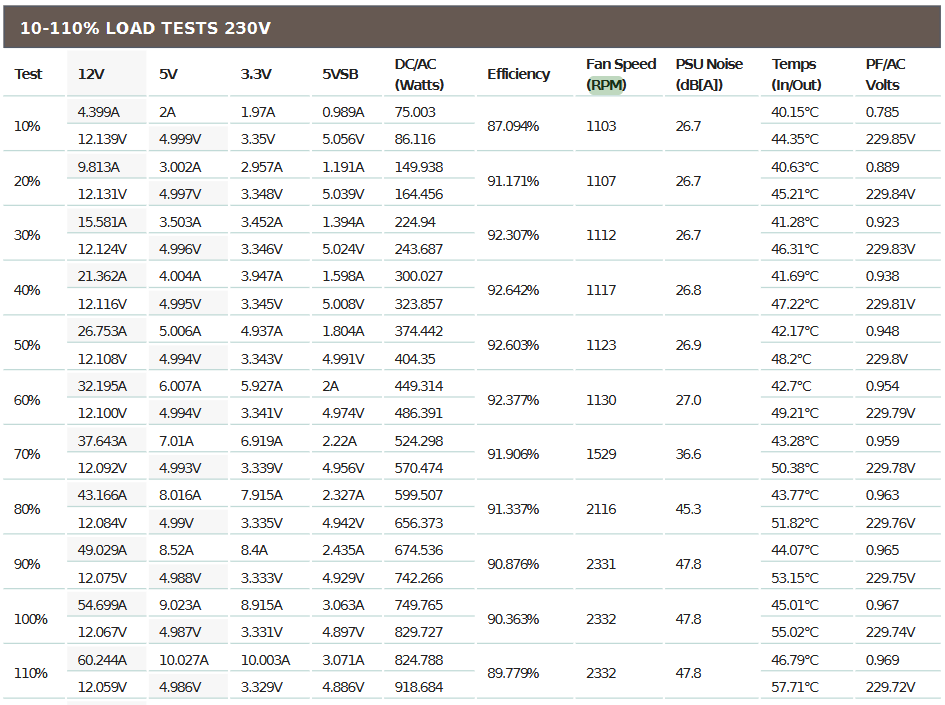Select the 10% test row label

click(x=27, y=127)
